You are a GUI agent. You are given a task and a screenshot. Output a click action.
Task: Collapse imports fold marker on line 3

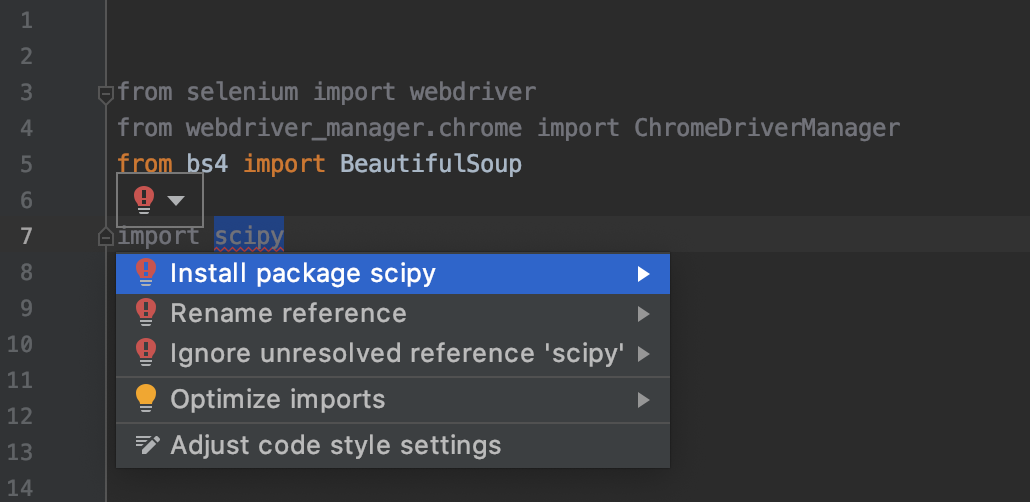pos(106,95)
